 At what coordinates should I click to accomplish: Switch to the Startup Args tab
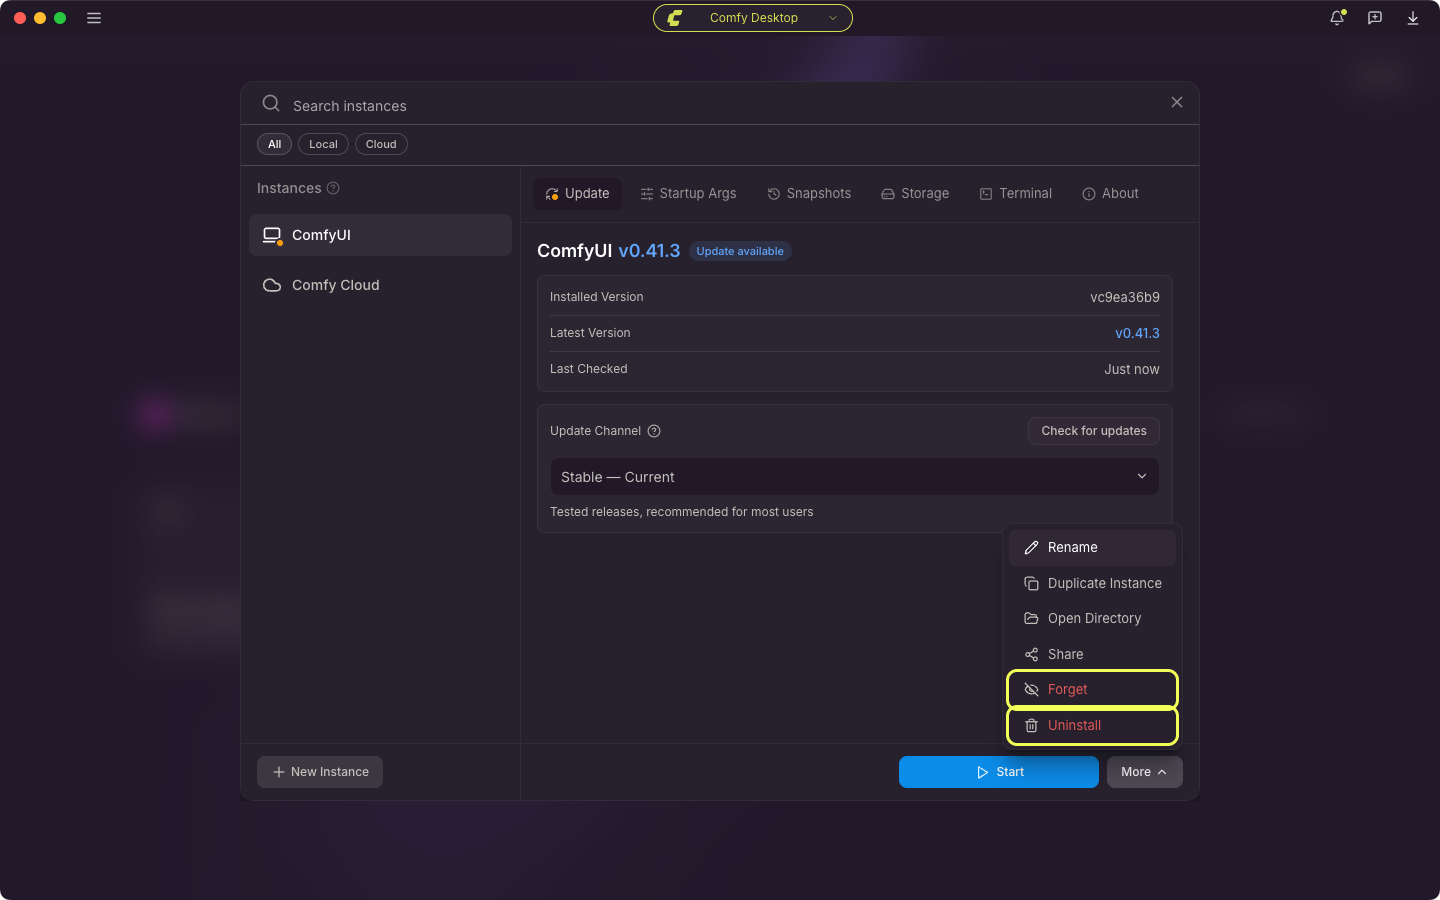tap(688, 194)
